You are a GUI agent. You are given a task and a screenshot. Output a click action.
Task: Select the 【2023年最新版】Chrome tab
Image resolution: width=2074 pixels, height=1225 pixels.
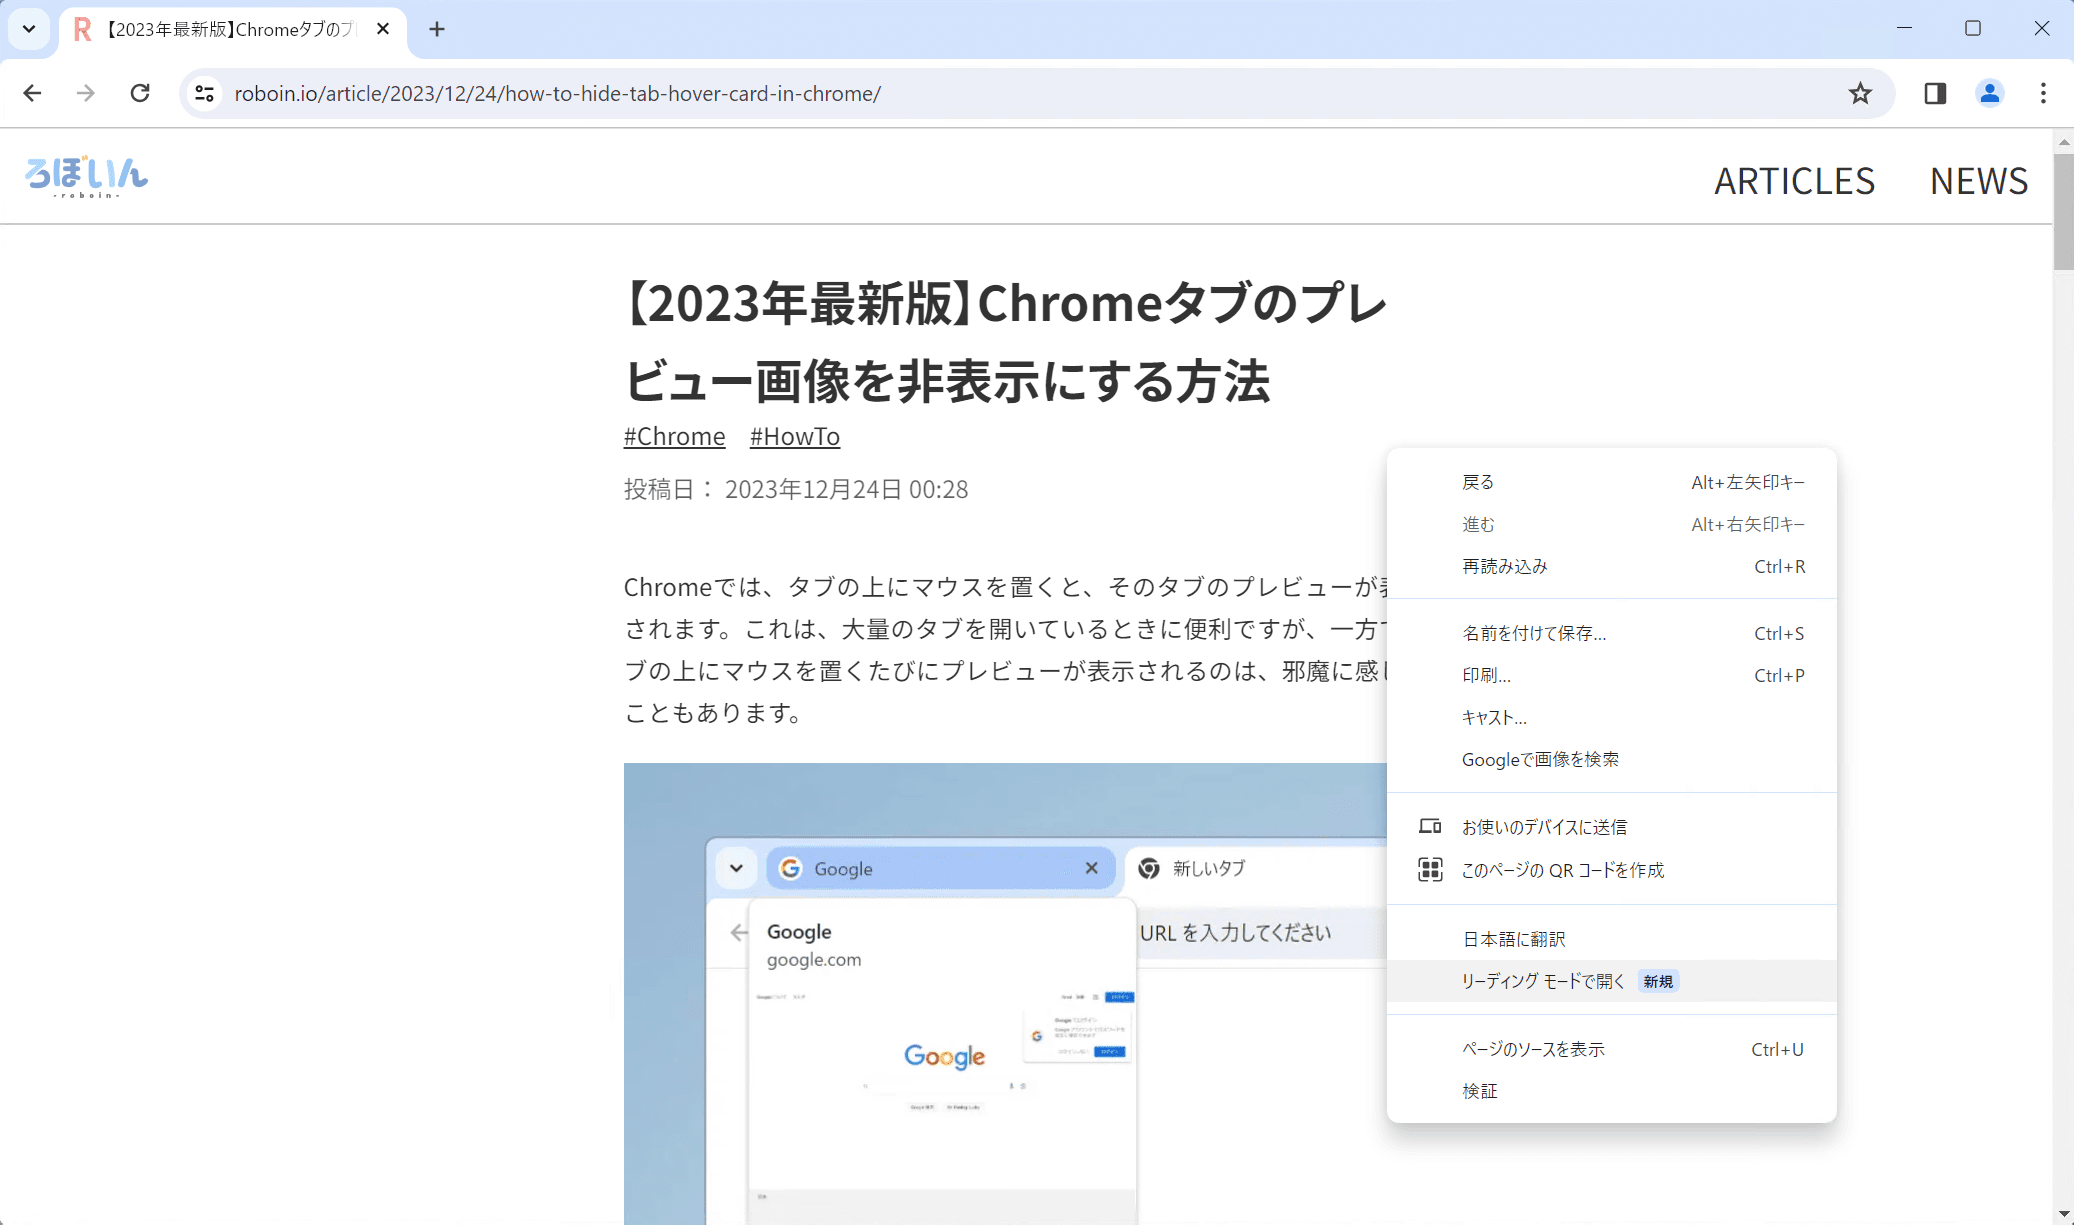[232, 30]
